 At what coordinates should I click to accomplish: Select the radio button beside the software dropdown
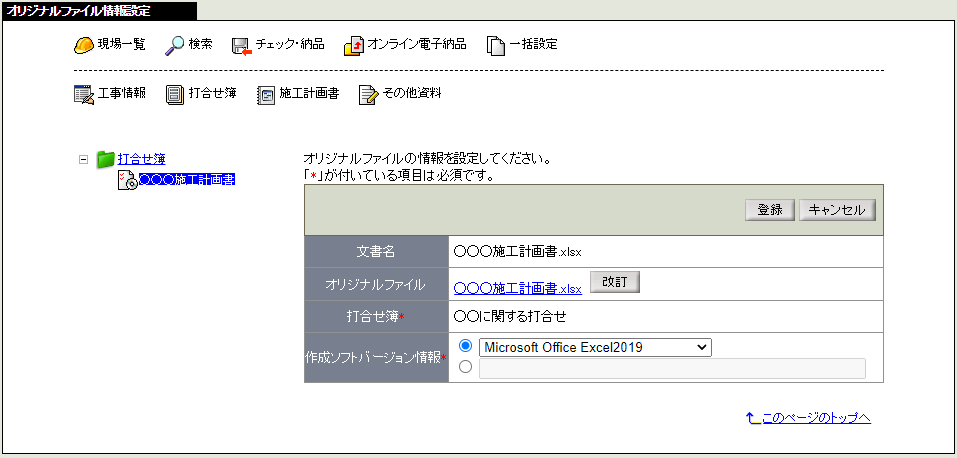click(x=466, y=346)
